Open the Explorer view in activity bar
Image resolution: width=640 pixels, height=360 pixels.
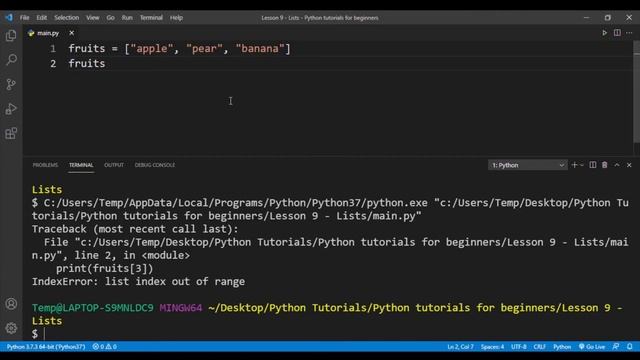(11, 36)
